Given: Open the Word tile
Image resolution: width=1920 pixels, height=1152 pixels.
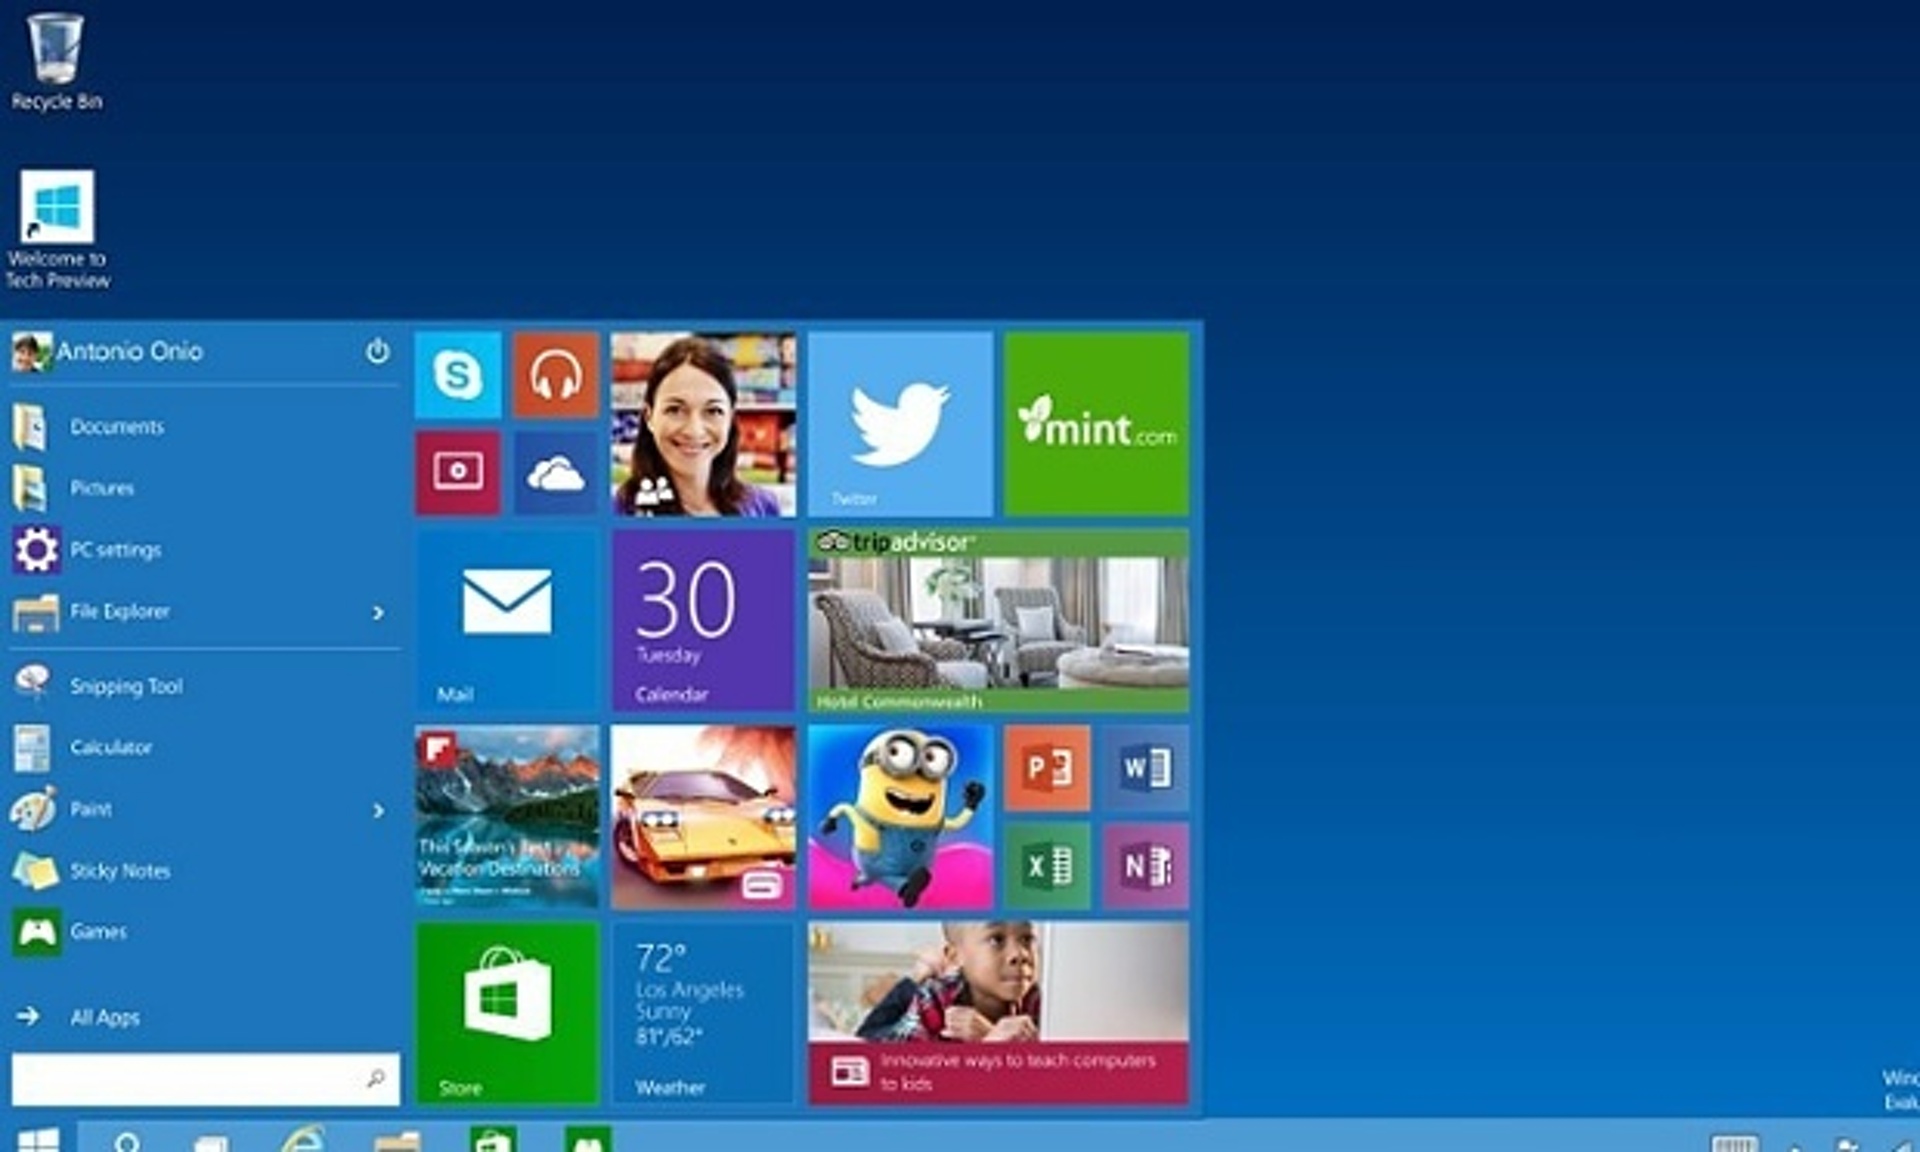Looking at the screenshot, I should 1146,768.
